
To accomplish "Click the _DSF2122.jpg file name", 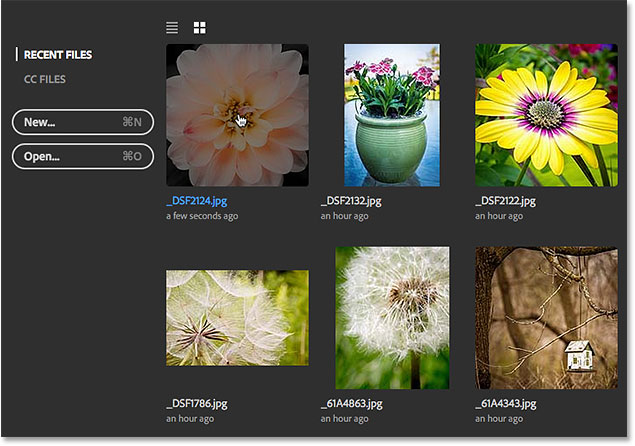I will [x=505, y=201].
